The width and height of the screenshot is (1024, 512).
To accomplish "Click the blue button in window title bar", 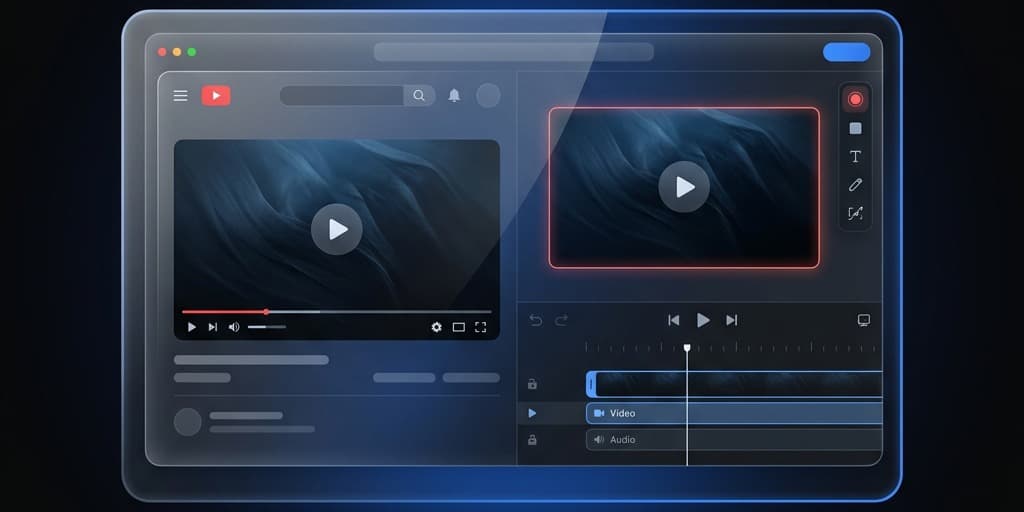I will [x=846, y=52].
